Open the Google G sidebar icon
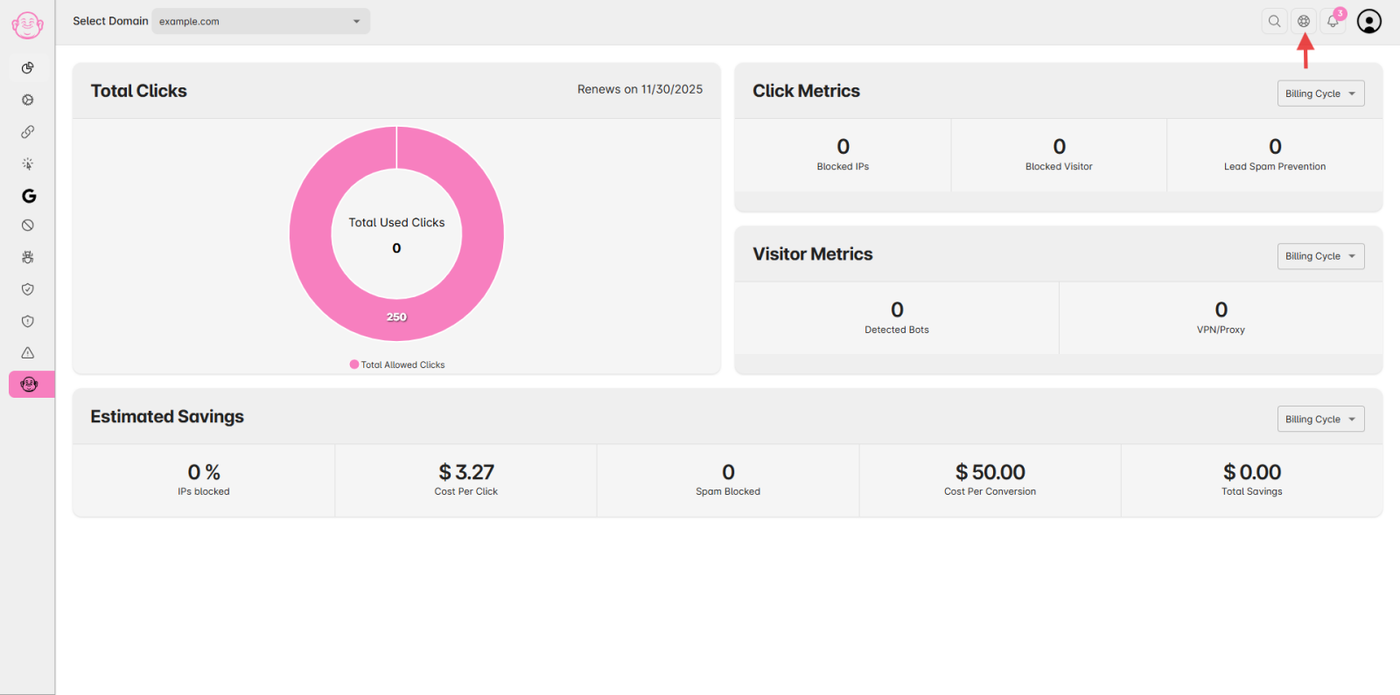The height and width of the screenshot is (695, 1400). click(28, 196)
